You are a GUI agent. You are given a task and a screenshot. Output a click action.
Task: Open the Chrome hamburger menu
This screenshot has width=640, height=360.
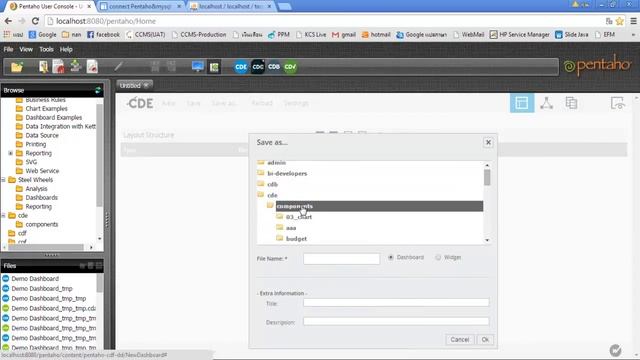coord(633,21)
